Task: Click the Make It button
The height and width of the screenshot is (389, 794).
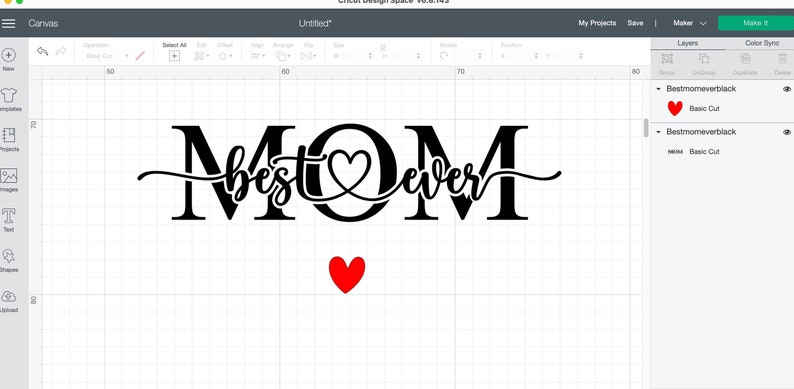Action: [756, 23]
